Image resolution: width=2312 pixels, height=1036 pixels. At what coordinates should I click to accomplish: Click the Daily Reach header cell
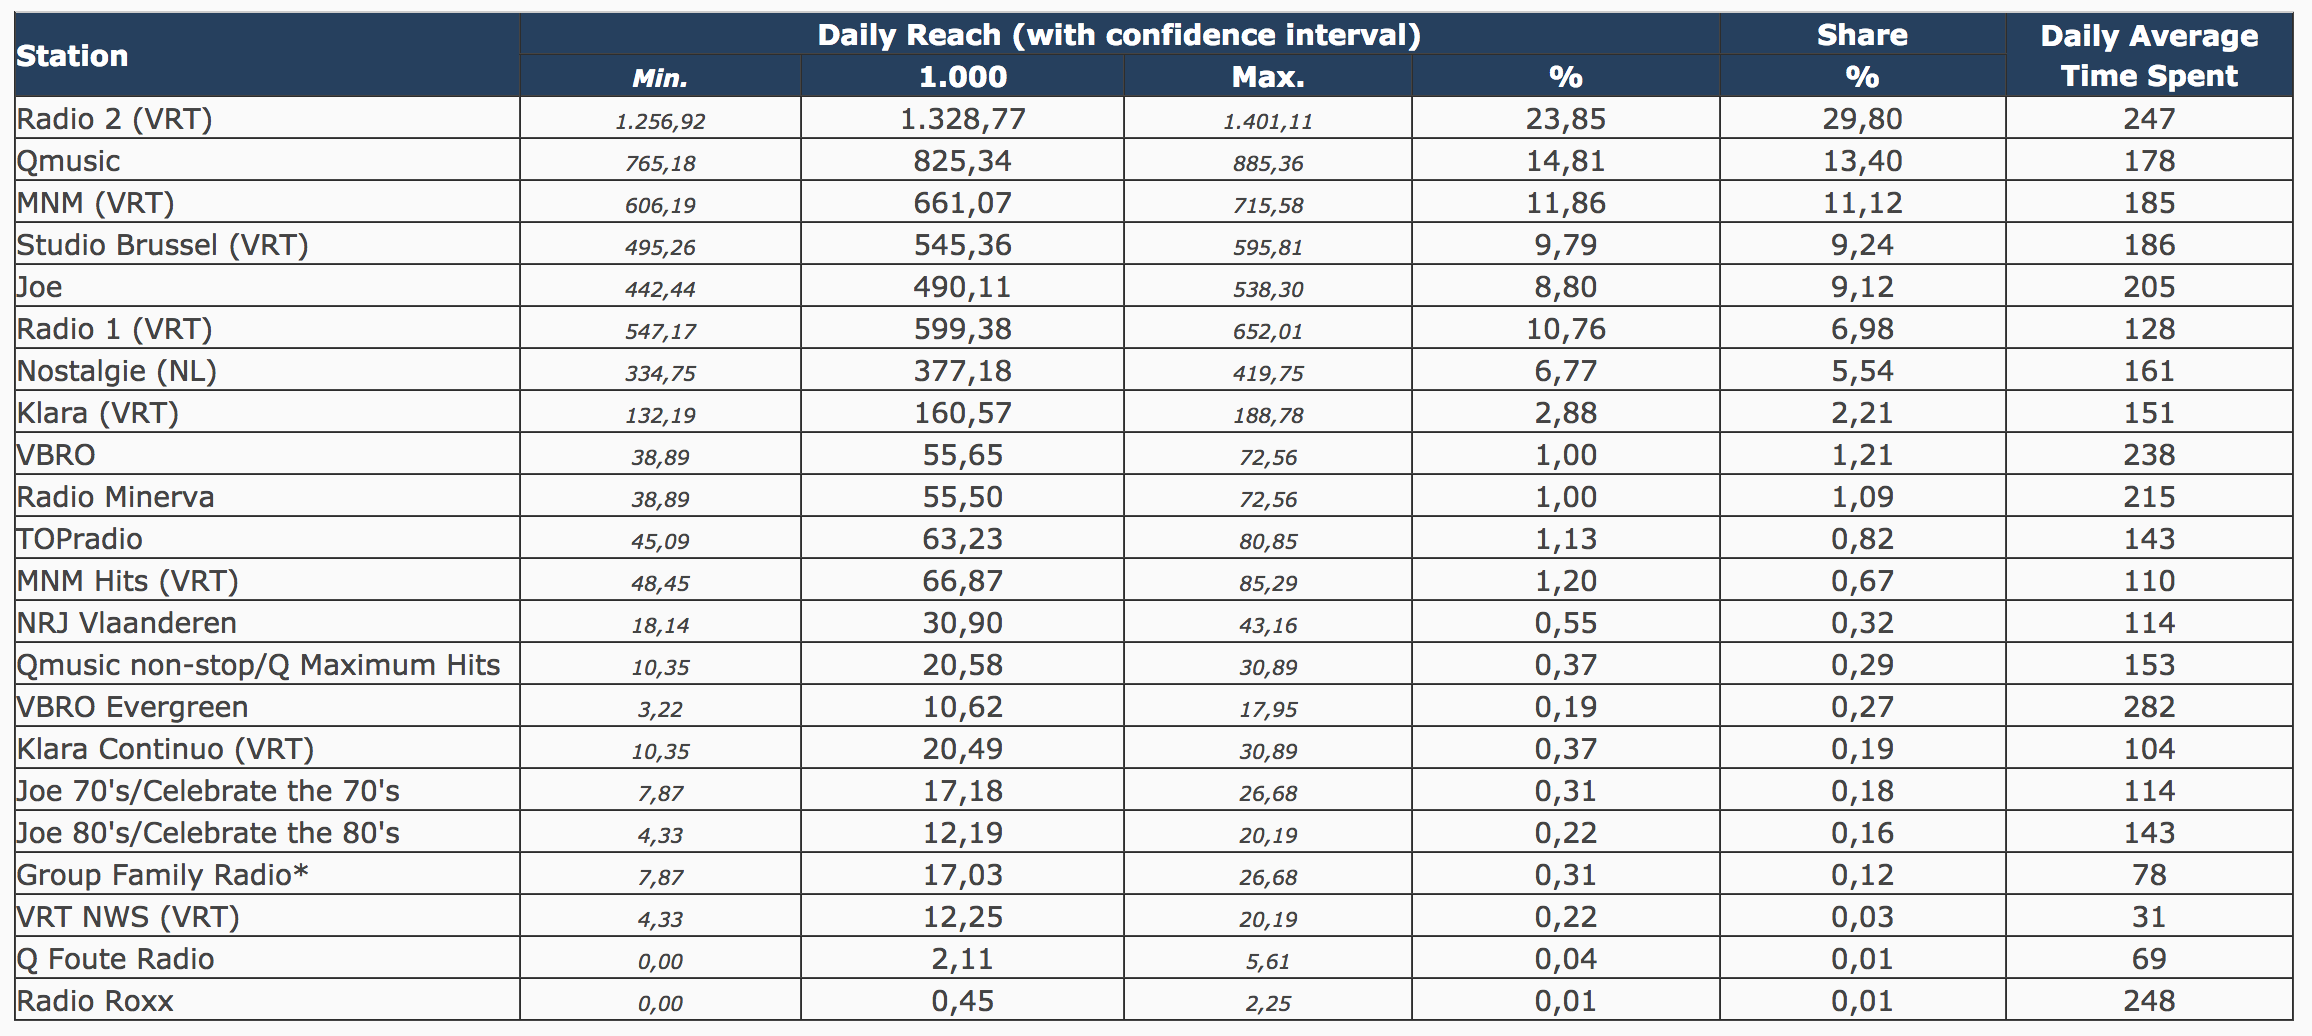(1118, 35)
